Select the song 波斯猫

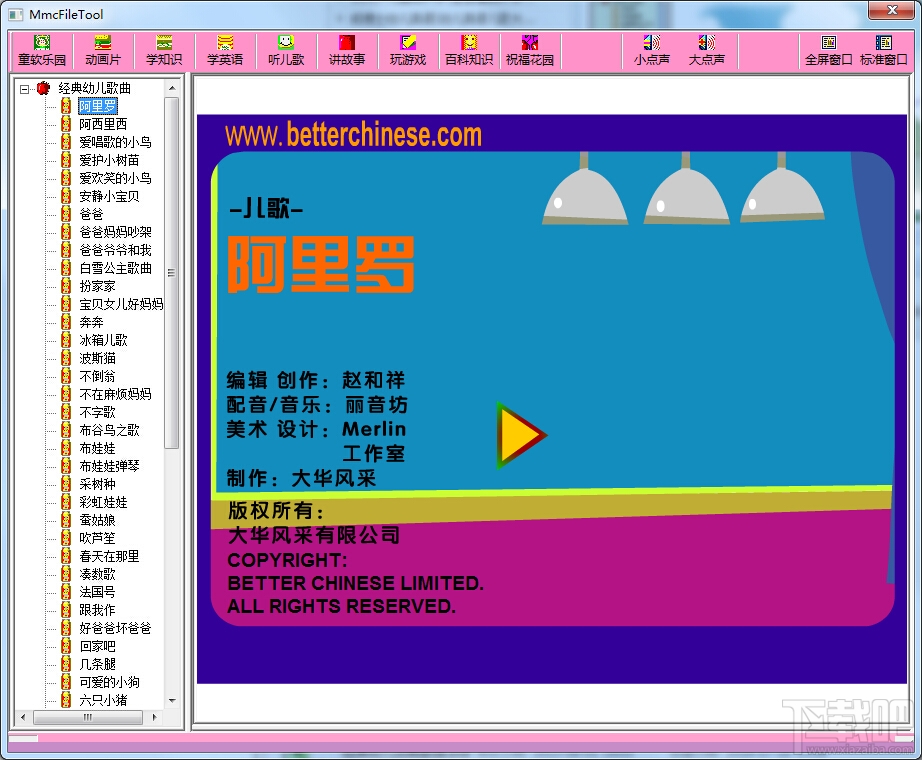[97, 358]
